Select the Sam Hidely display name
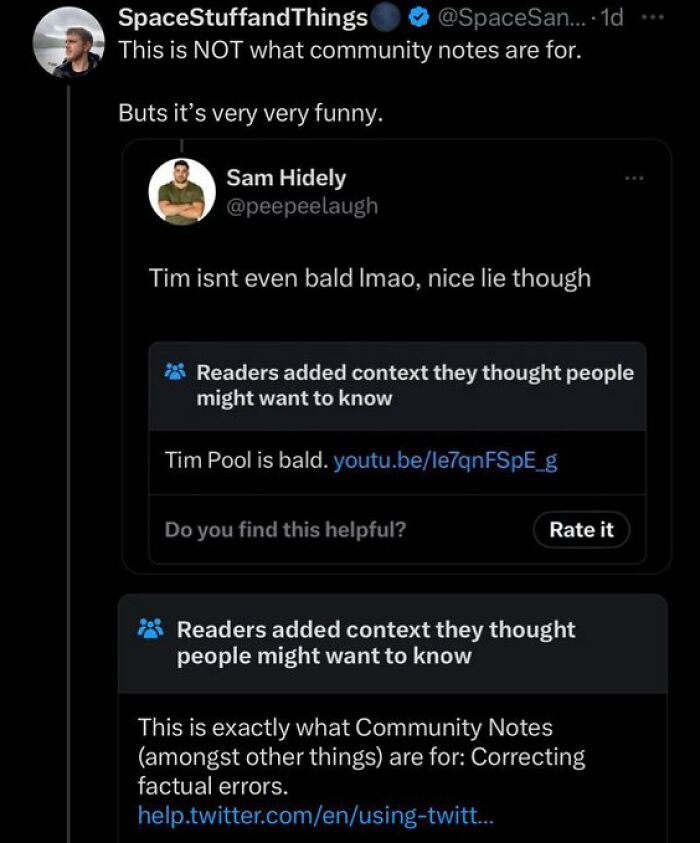Viewport: 700px width, 843px height. pyautogui.click(x=286, y=178)
